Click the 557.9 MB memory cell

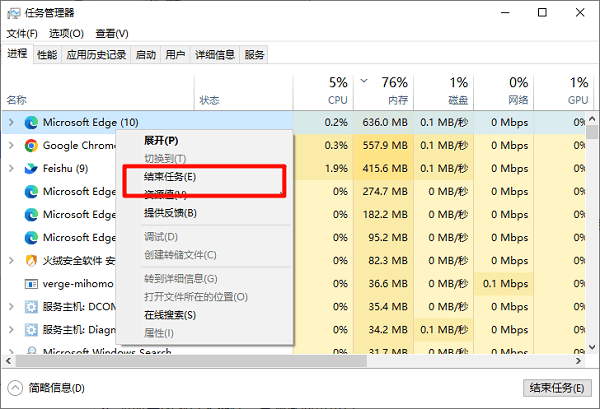383,145
